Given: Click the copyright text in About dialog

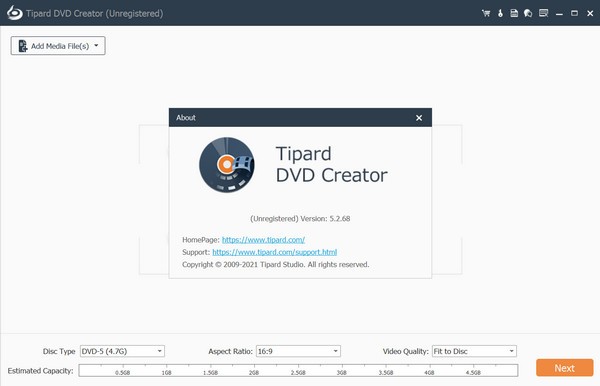Looking at the screenshot, I should click(x=276, y=265).
